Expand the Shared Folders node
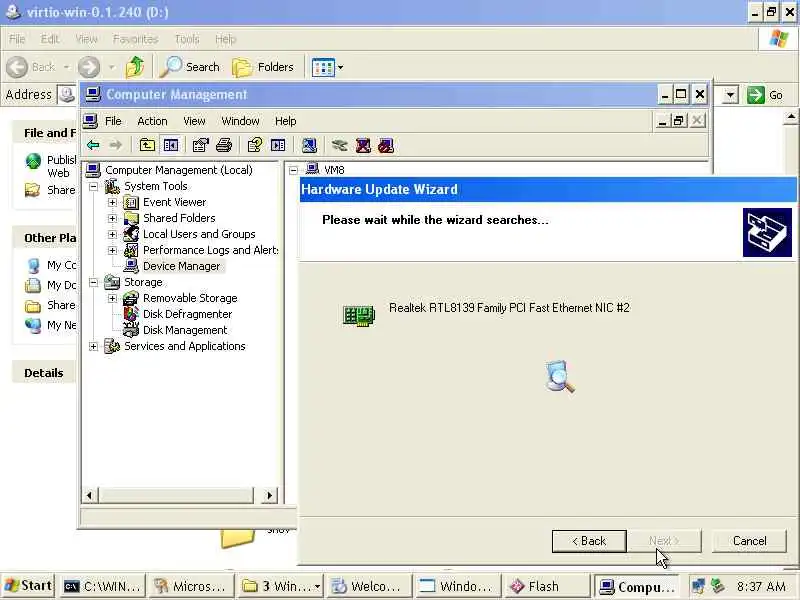 point(112,218)
